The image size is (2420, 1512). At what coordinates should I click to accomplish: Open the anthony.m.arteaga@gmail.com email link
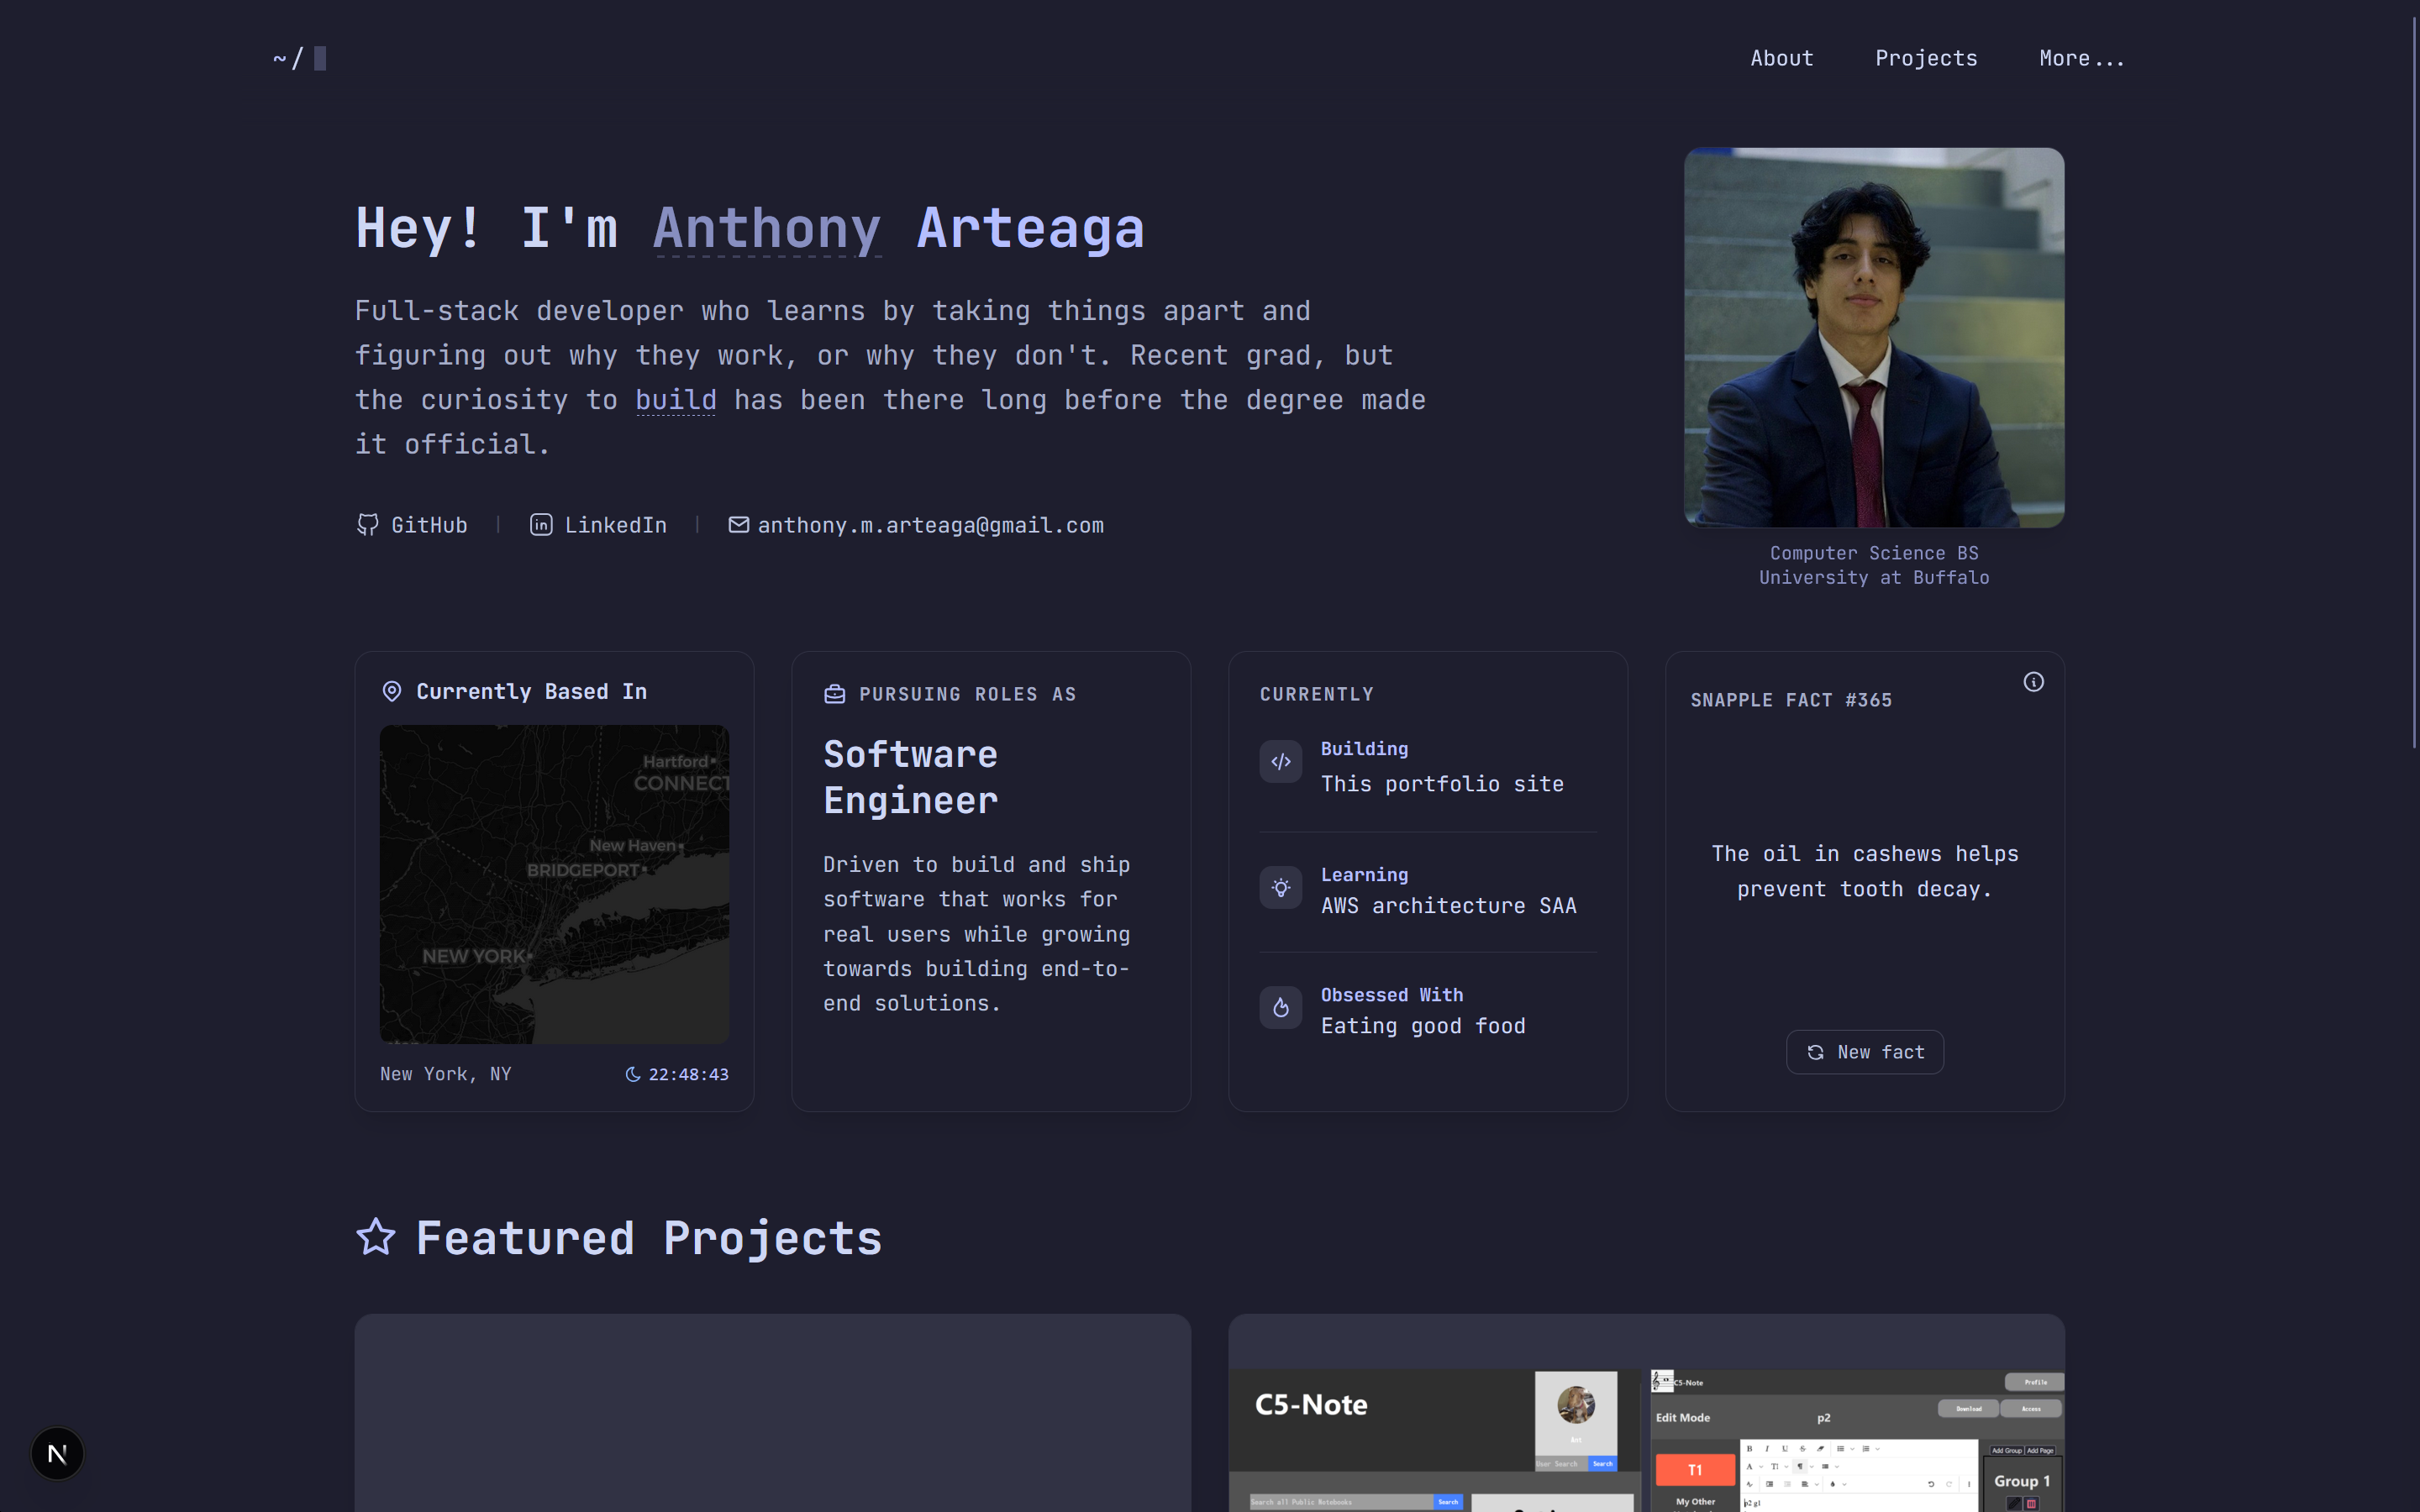930,525
